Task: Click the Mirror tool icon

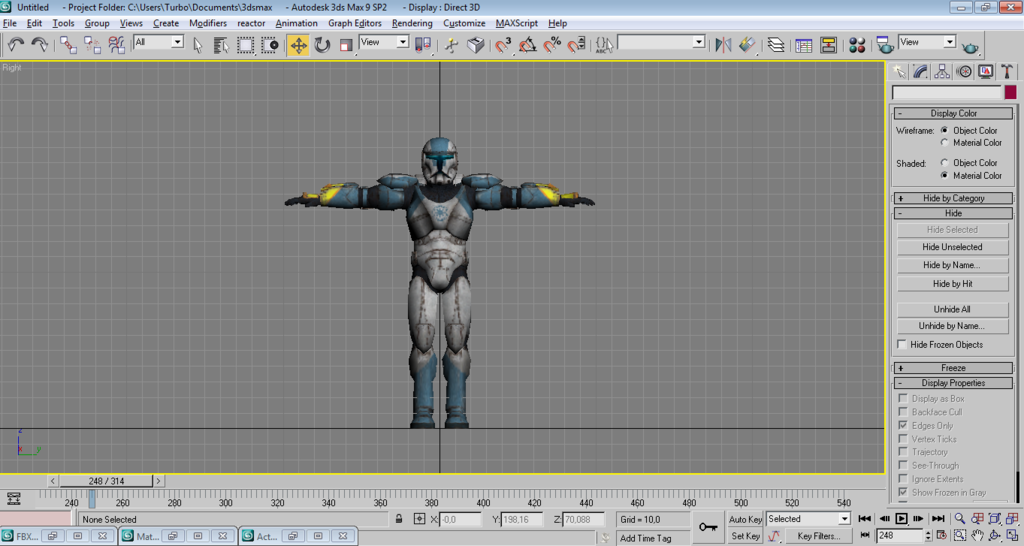Action: [723, 44]
